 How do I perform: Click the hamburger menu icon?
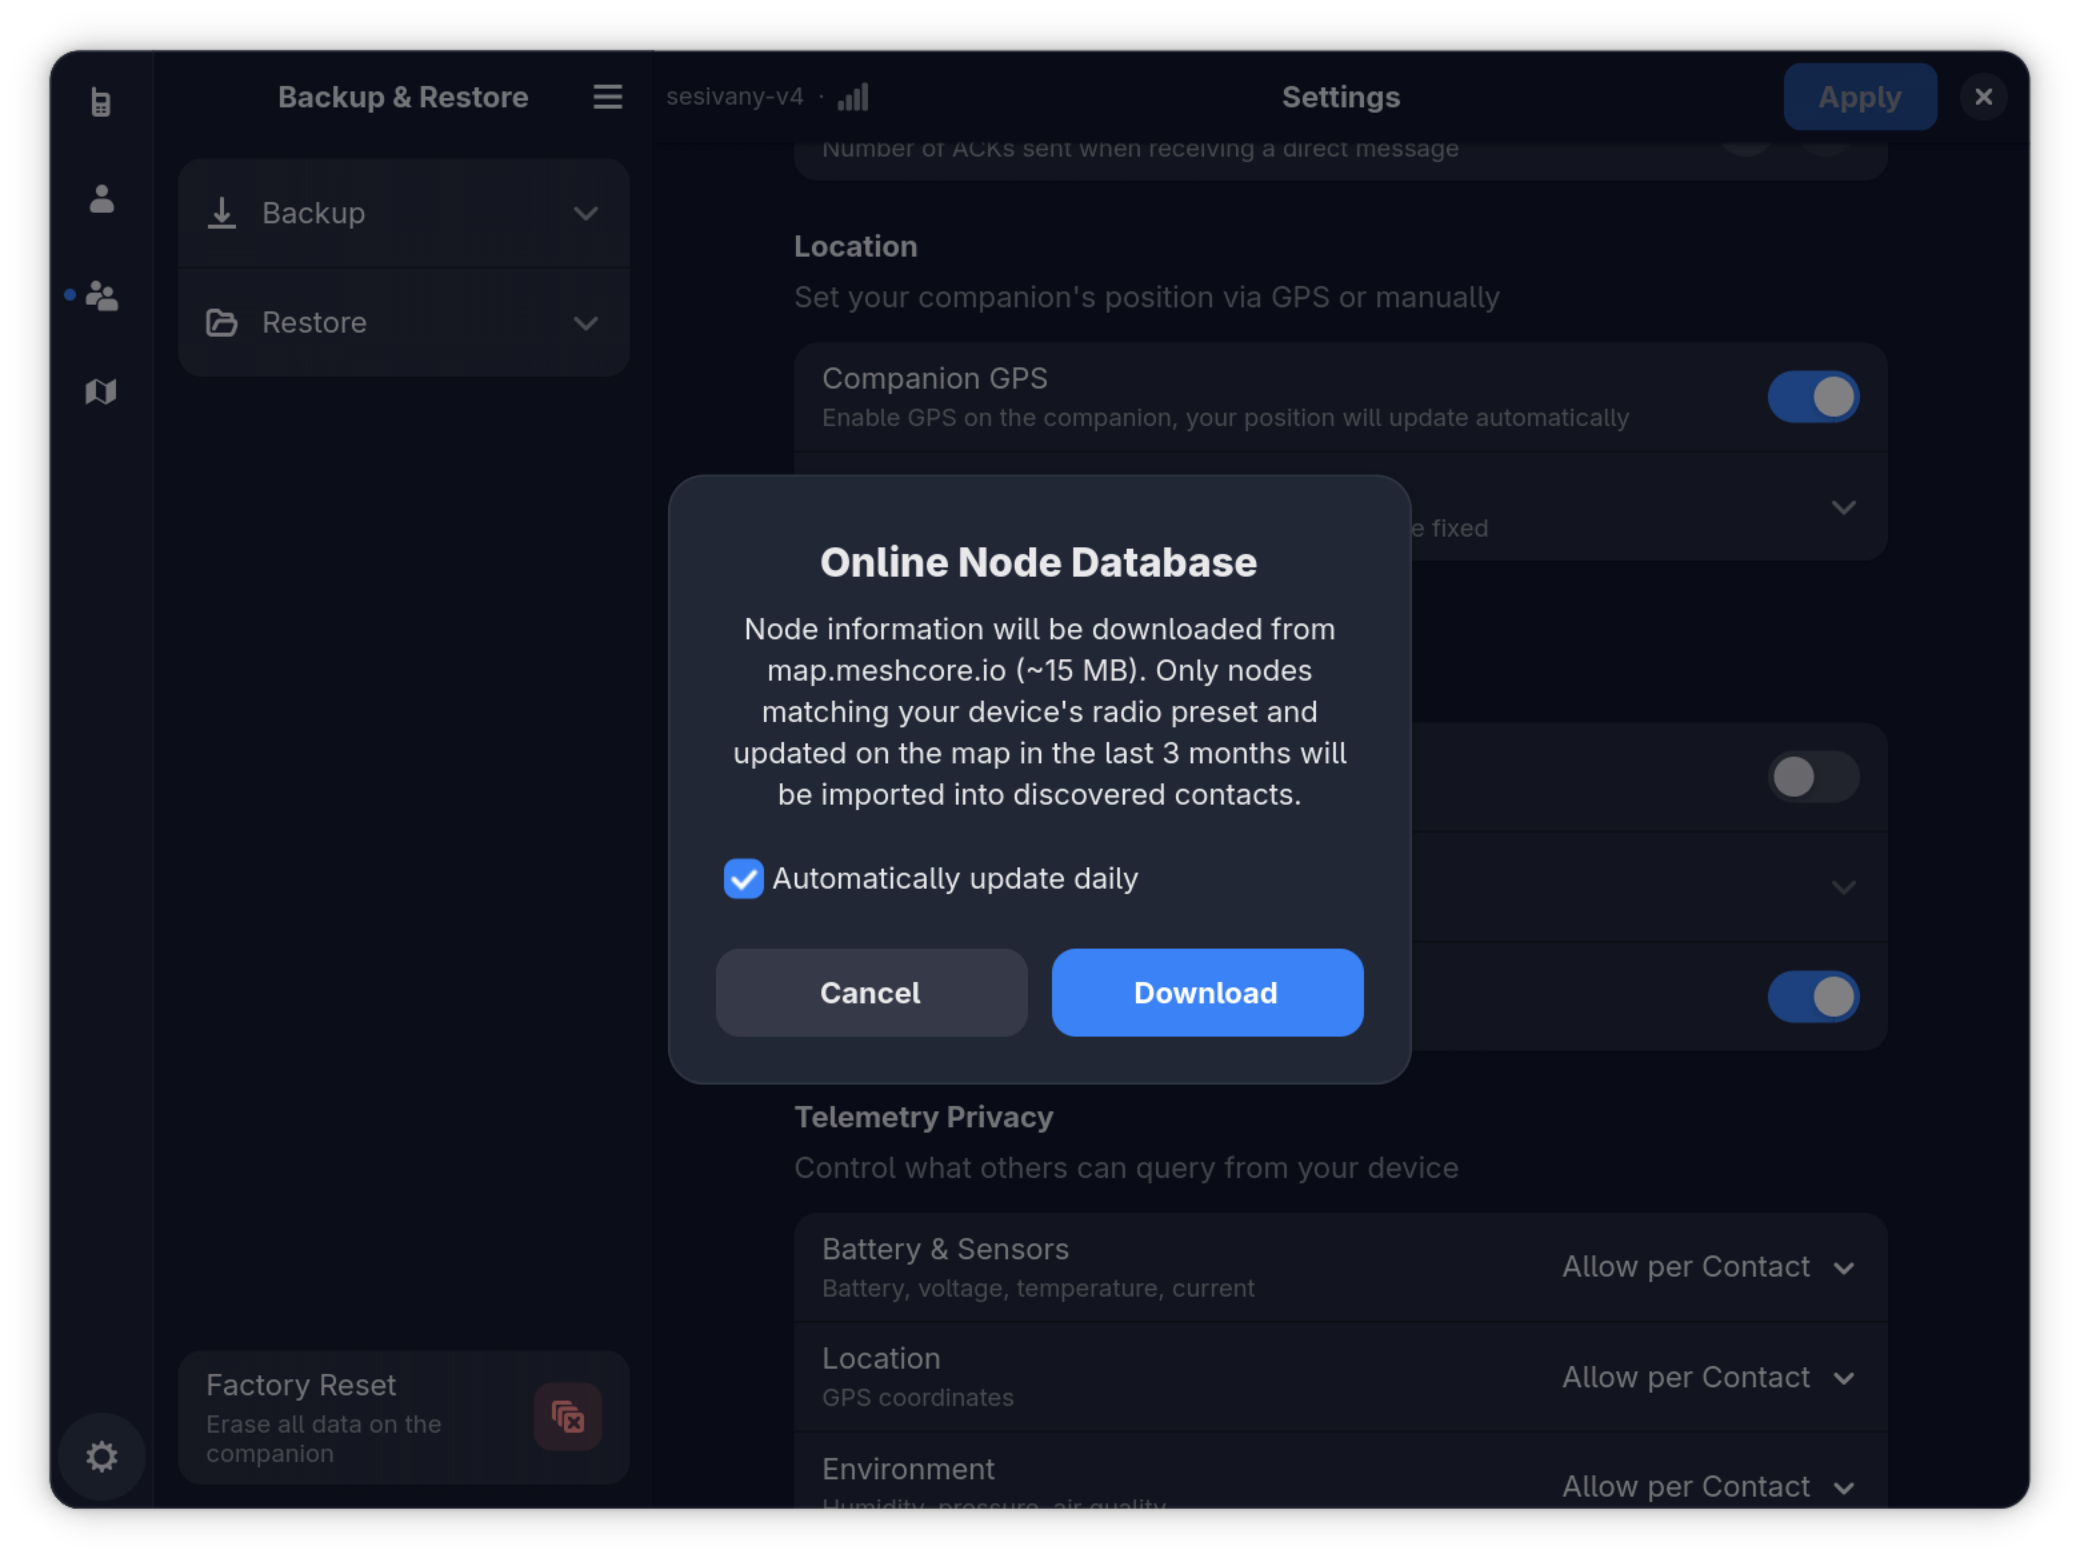(607, 97)
